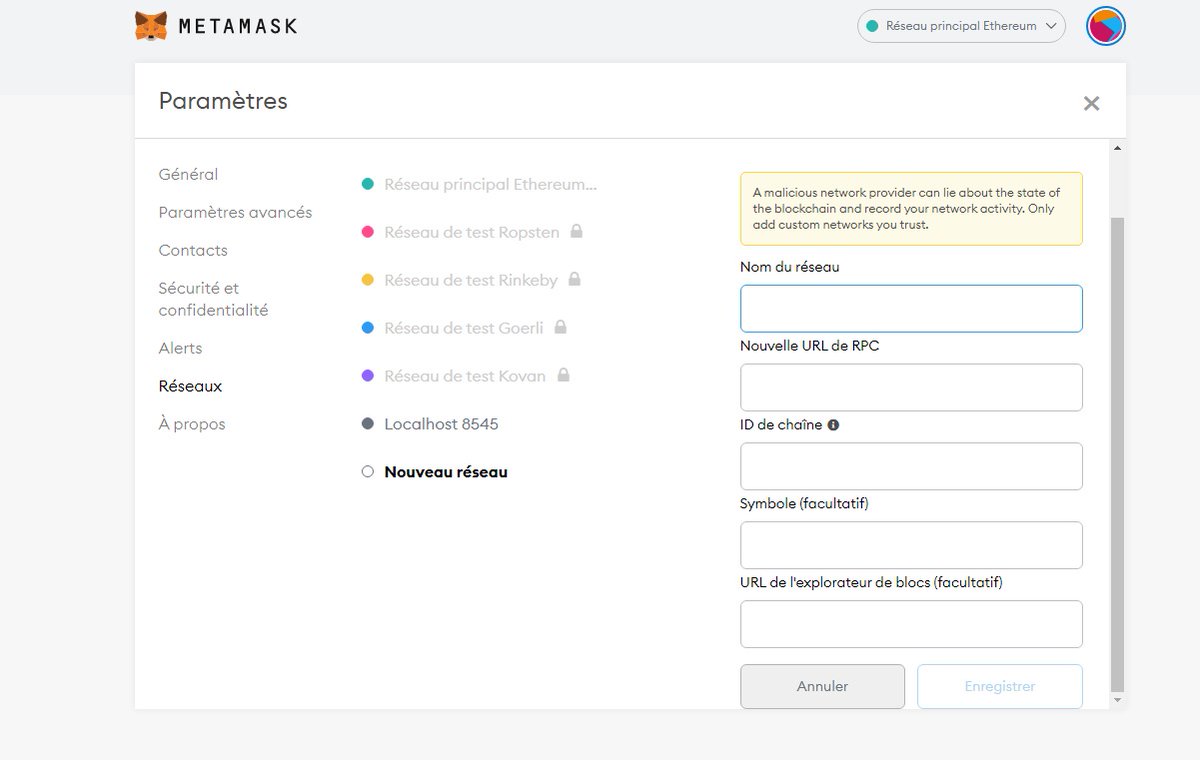Focus the Nom du réseau field
Screen dimensions: 1200x760
(x=911, y=308)
